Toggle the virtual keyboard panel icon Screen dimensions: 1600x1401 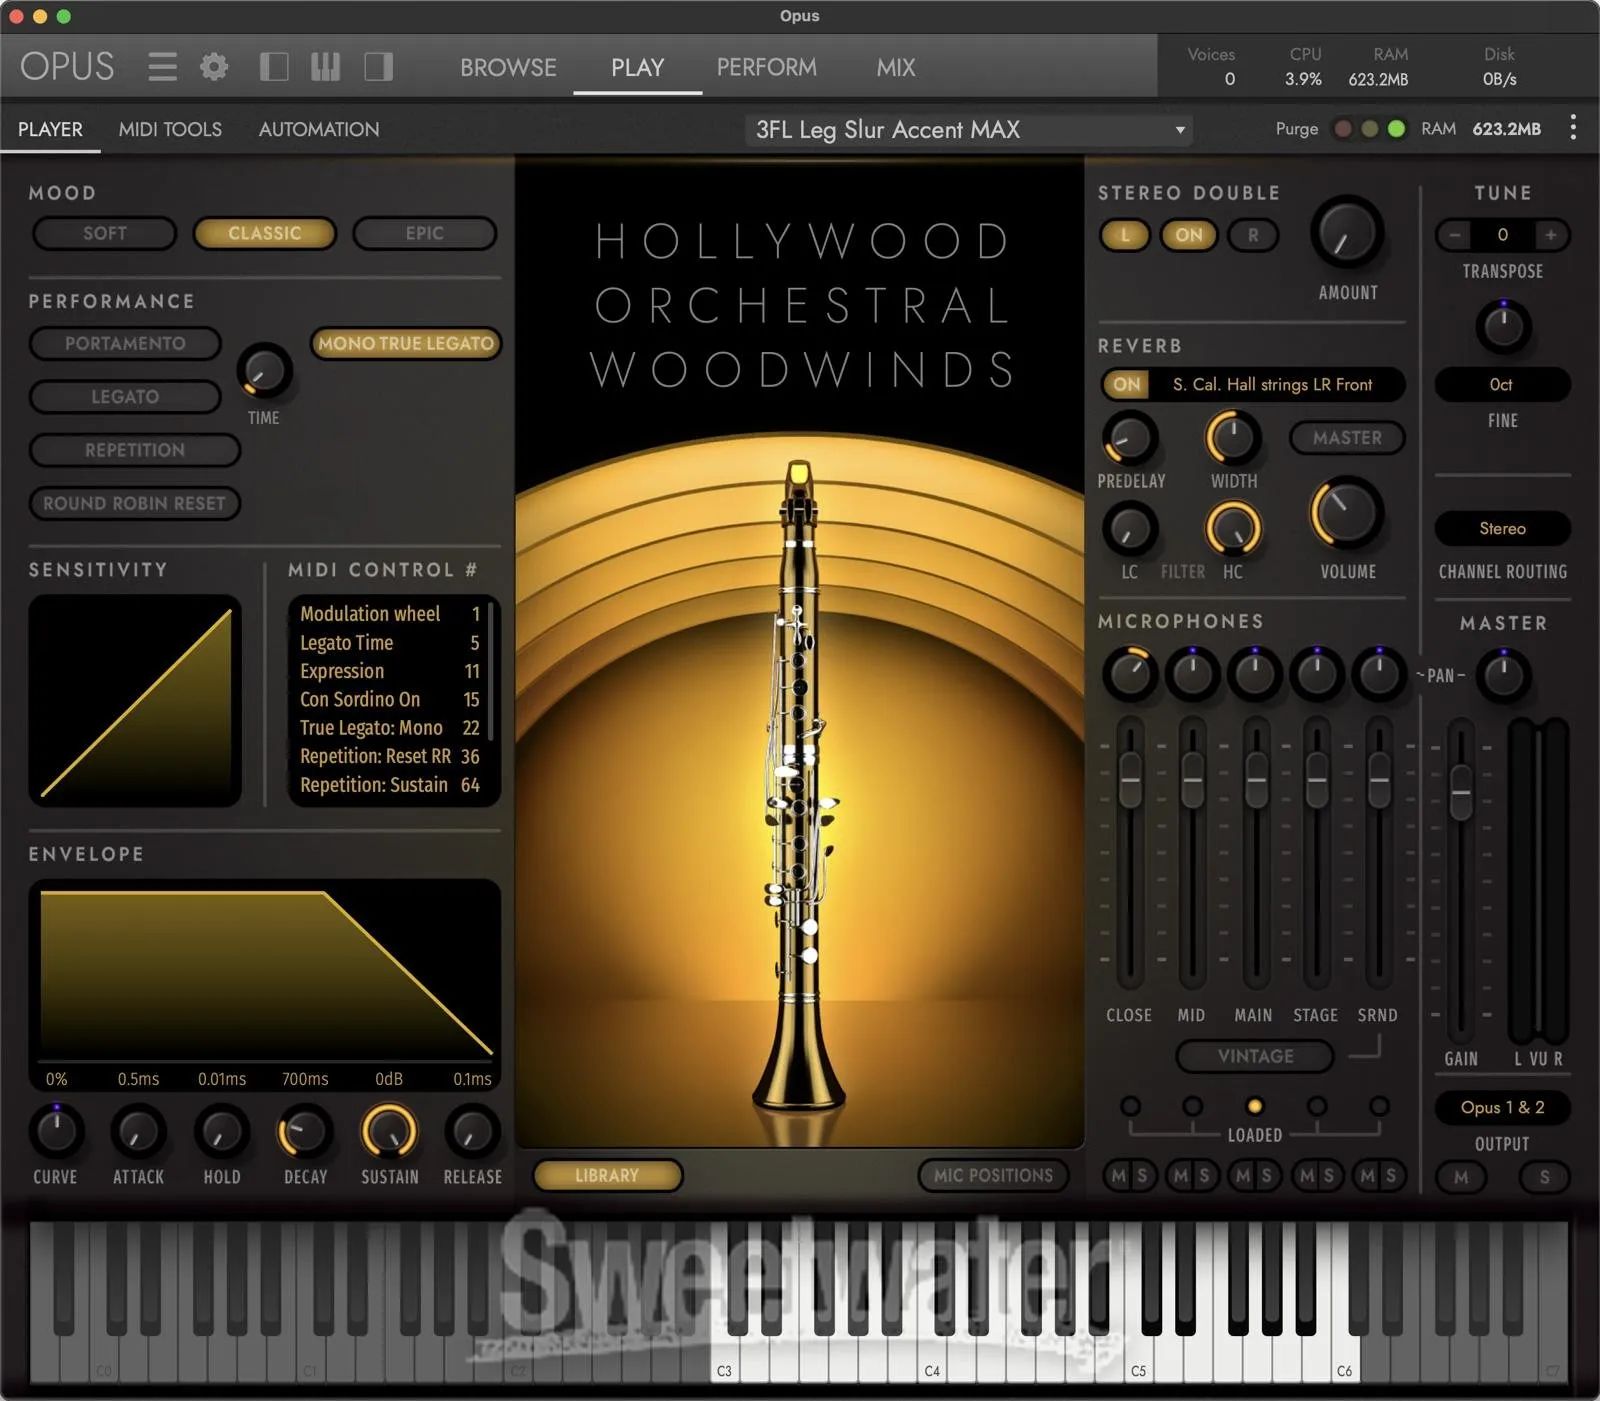(x=325, y=67)
